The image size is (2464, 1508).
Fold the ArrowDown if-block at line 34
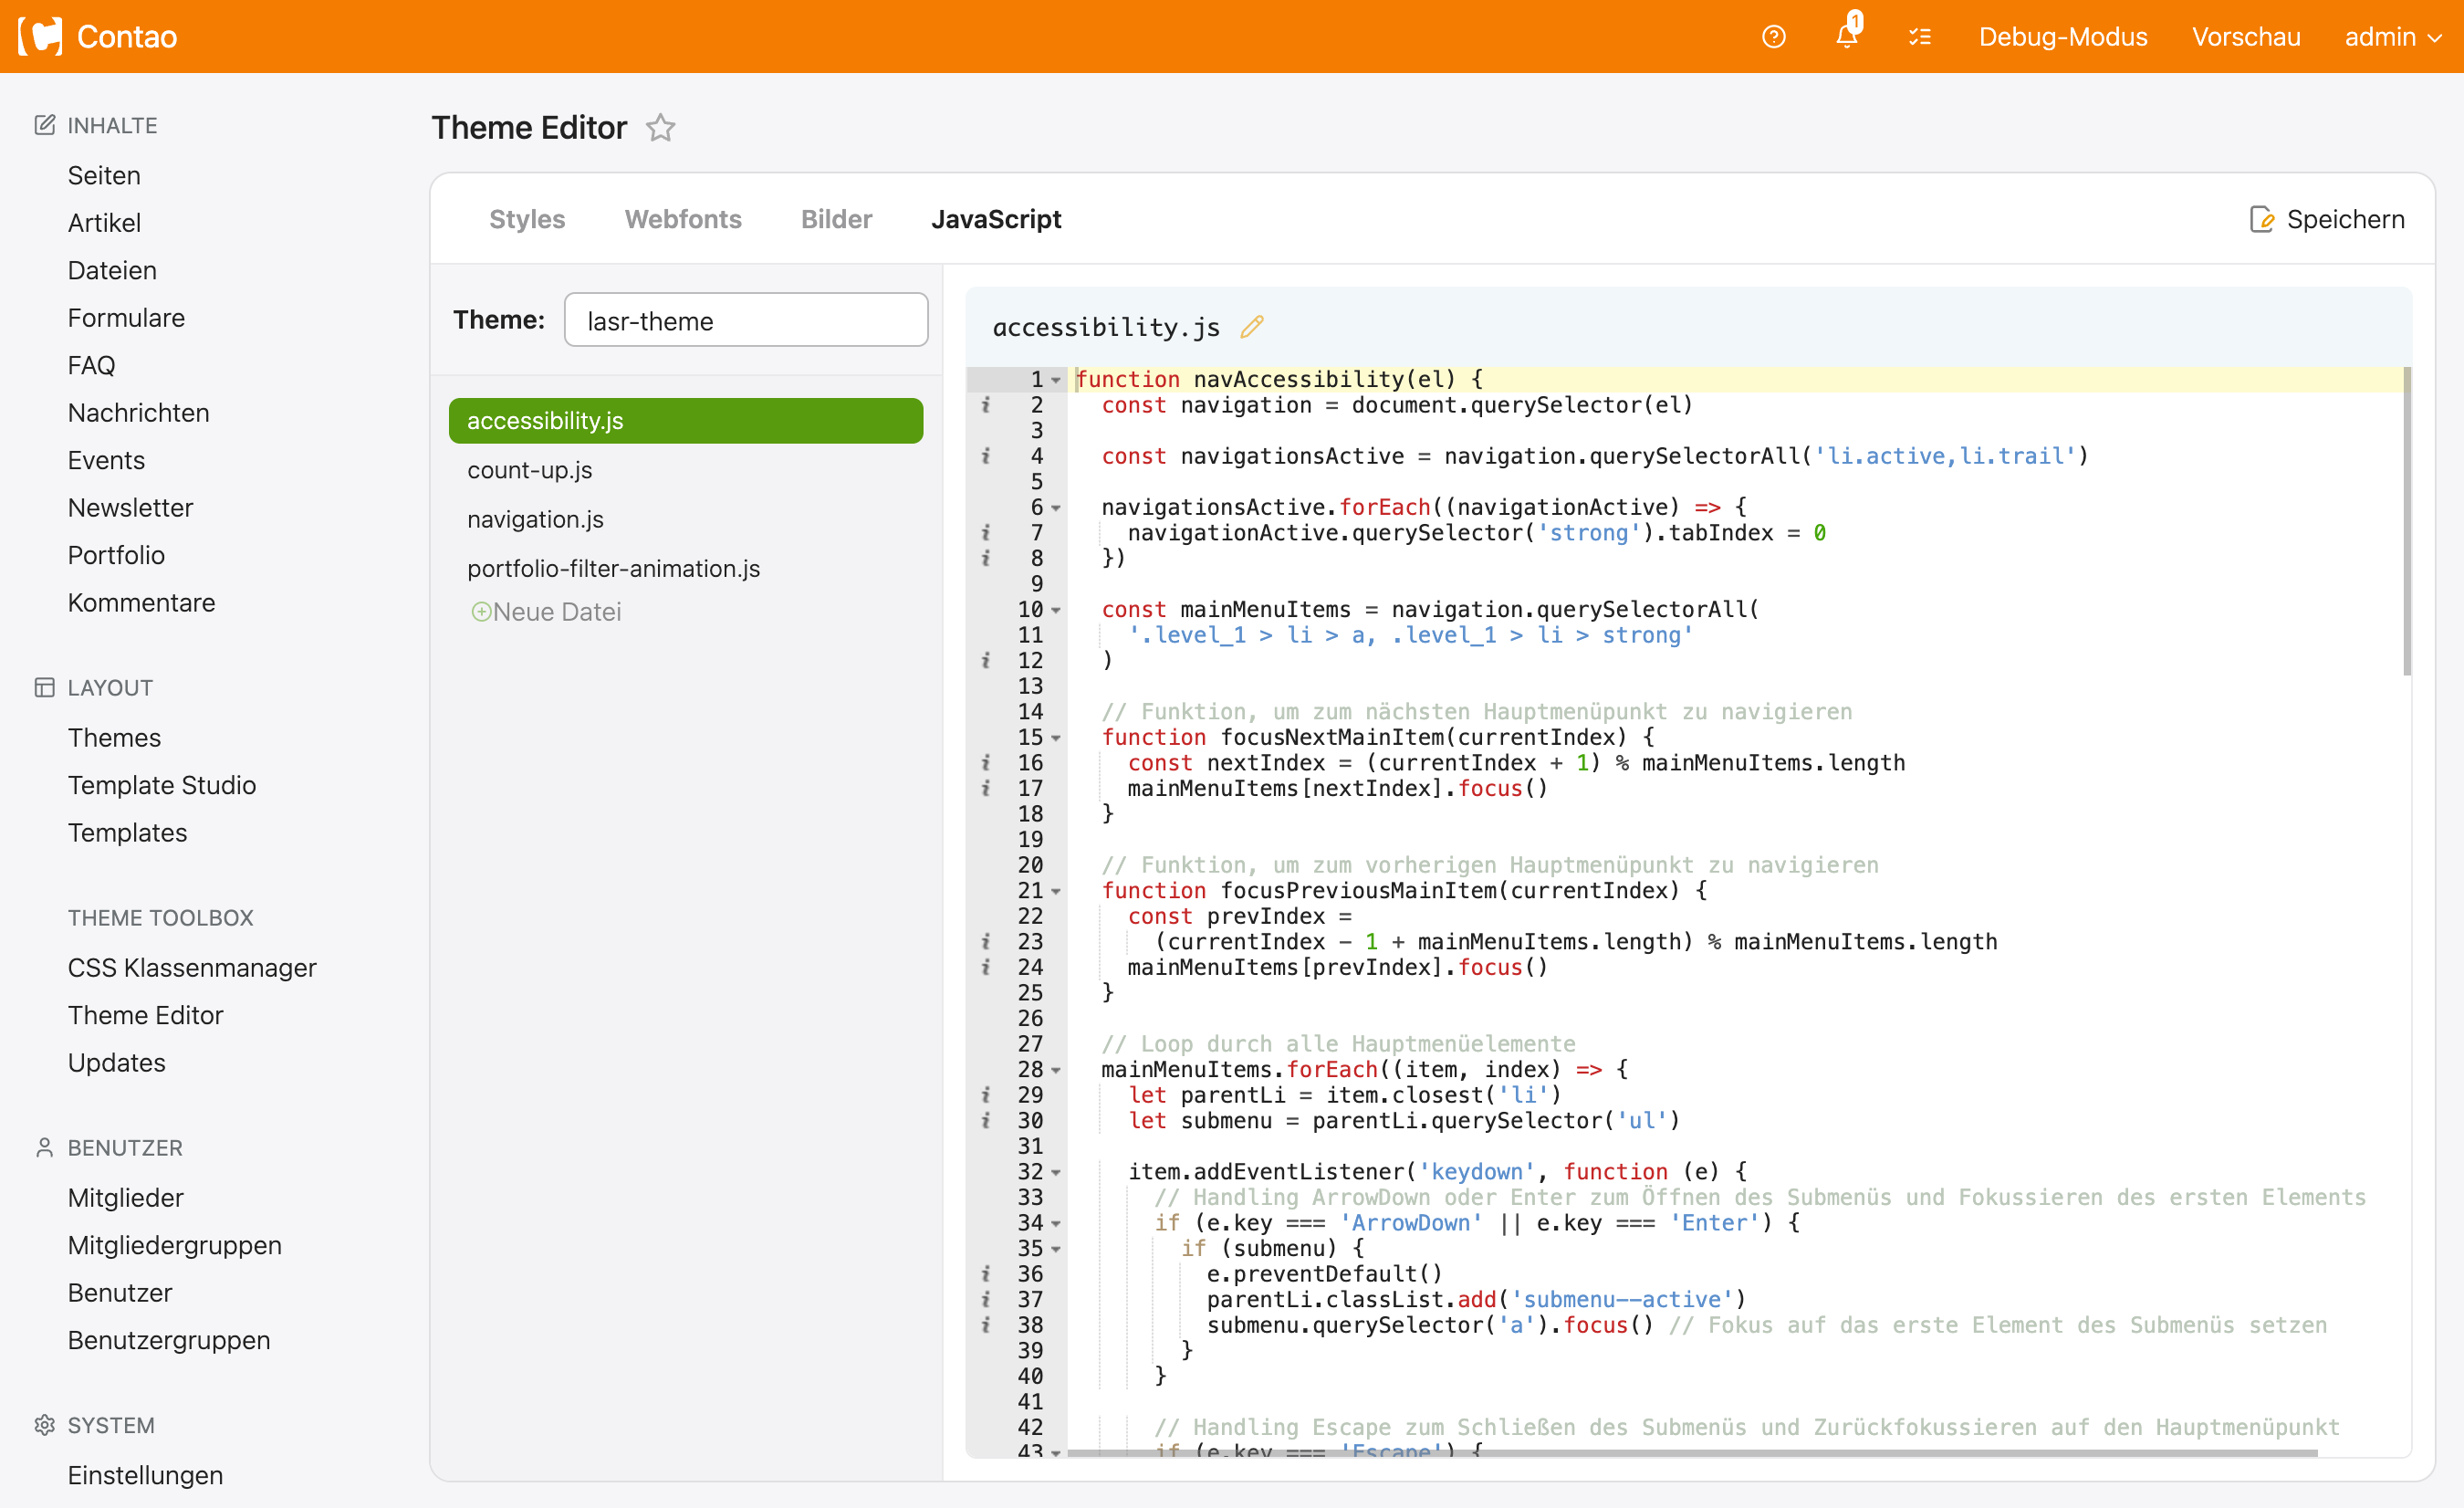pyautogui.click(x=1056, y=1223)
